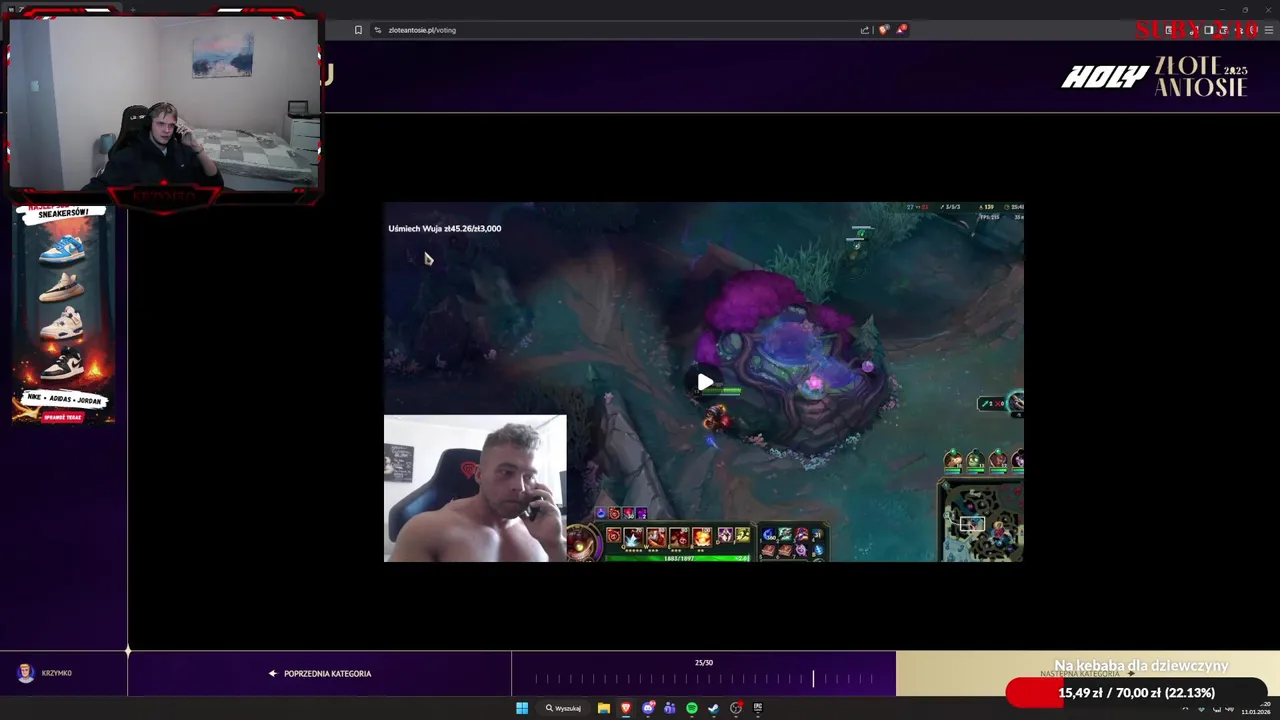This screenshot has height=720, width=1280.
Task: Click the sneakers ad banner
Action: [63, 313]
